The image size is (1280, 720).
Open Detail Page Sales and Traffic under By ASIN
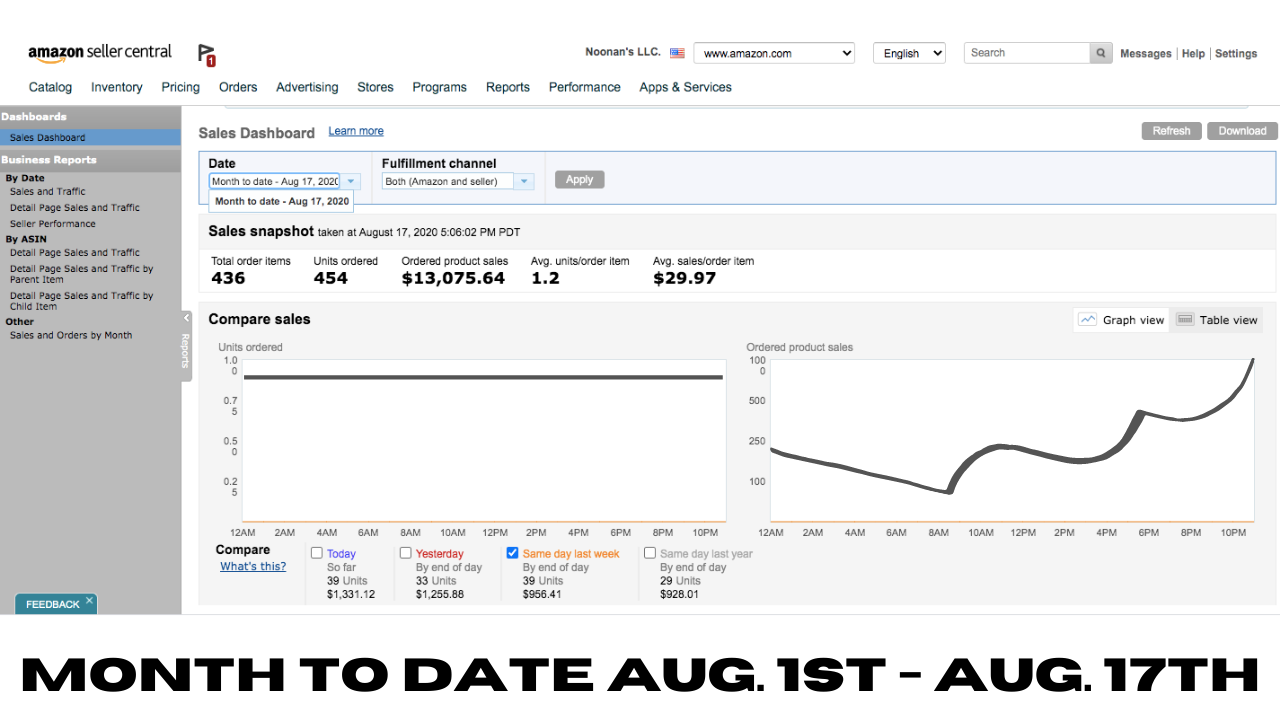click(x=75, y=253)
